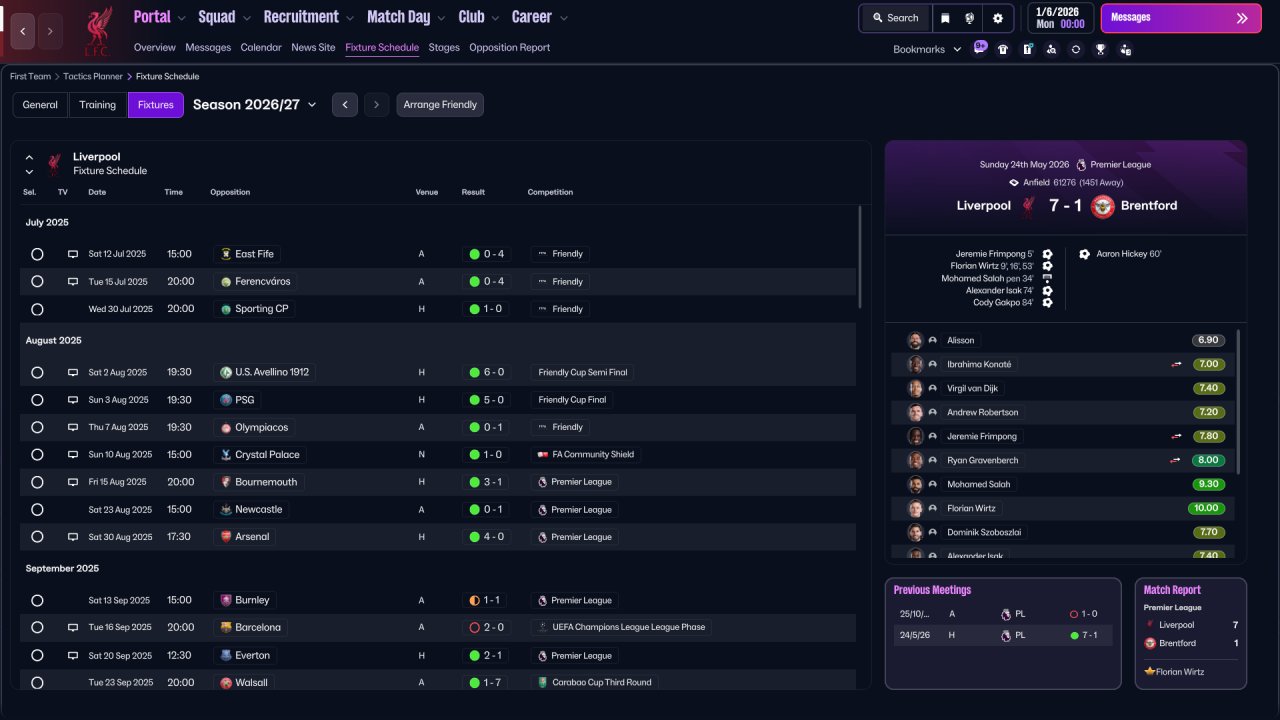The image size is (1280, 720).
Task: Click the Crystal Palace club badge
Action: pyautogui.click(x=226, y=455)
